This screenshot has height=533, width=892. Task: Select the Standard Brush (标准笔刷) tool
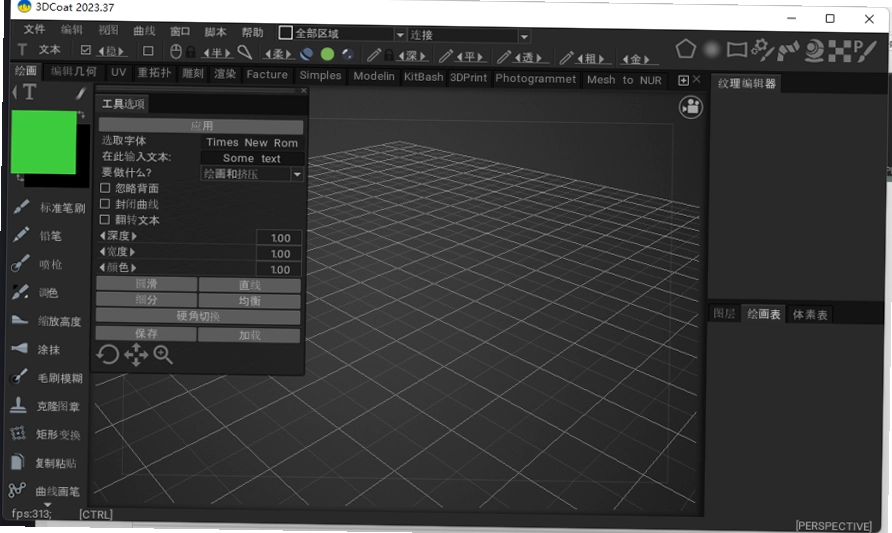[49, 208]
